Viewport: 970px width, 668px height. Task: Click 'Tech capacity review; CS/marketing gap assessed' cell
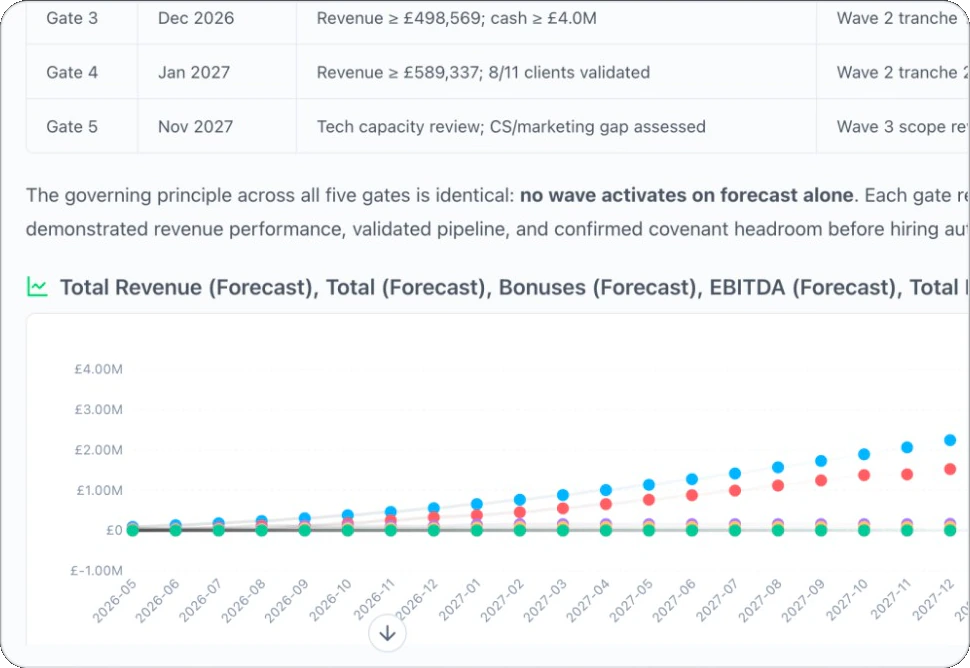tap(556, 127)
